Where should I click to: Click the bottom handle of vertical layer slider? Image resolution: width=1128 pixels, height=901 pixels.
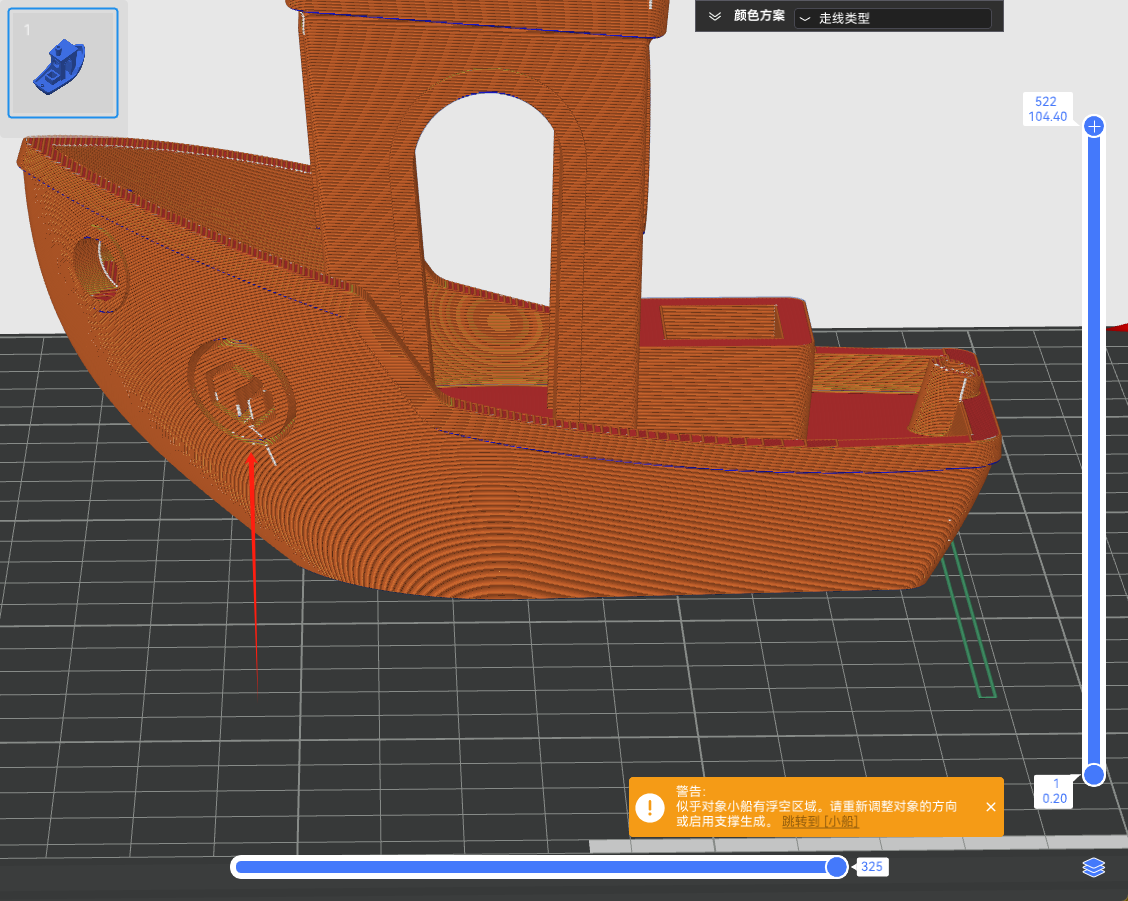[1094, 774]
